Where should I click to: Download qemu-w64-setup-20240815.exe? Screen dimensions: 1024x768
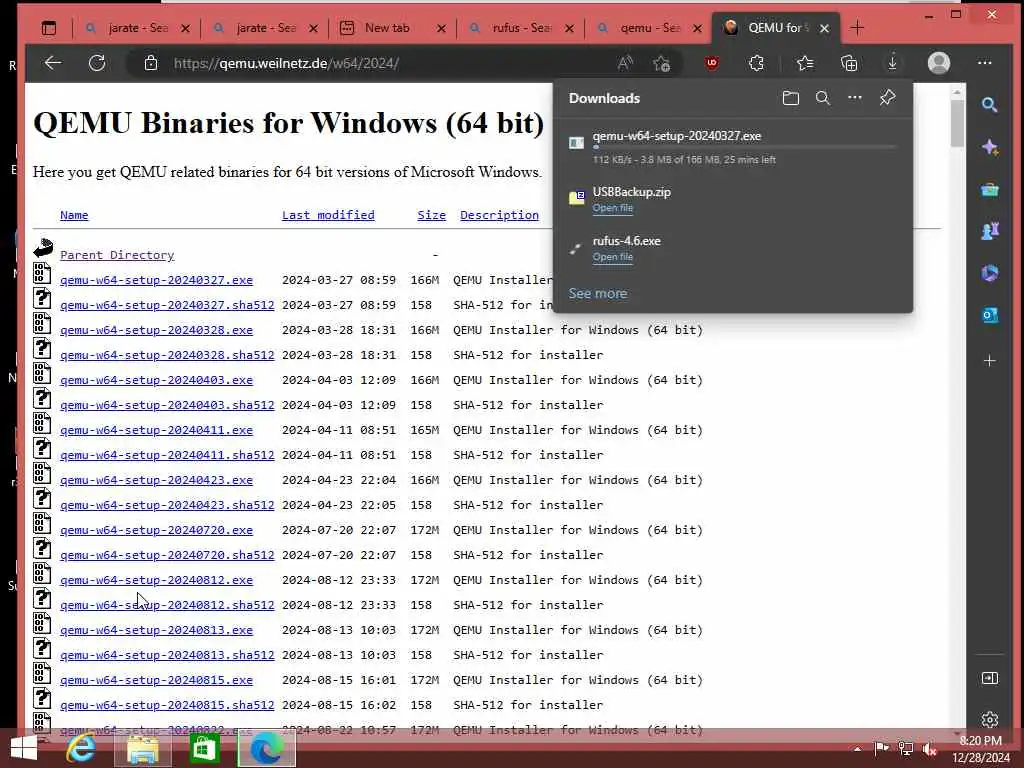156,680
